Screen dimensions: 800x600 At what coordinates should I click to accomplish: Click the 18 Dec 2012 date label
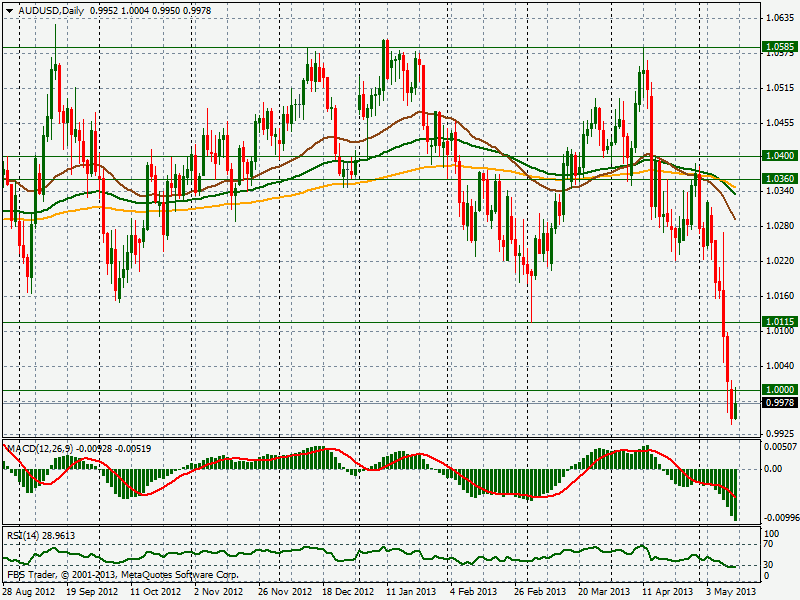pos(348,591)
